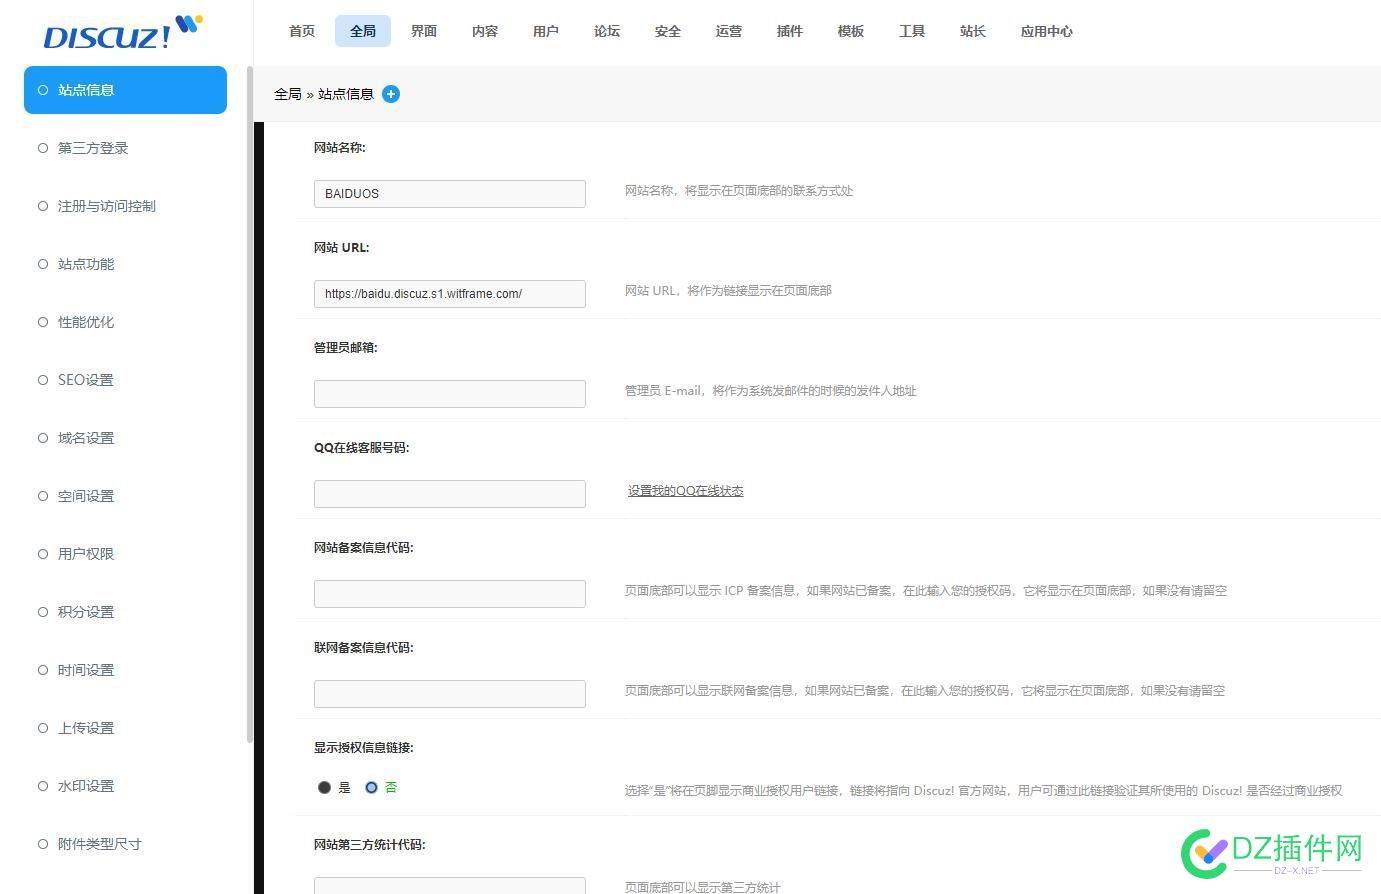Focus the 网站名称 input field
This screenshot has height=894, width=1381.
click(450, 194)
